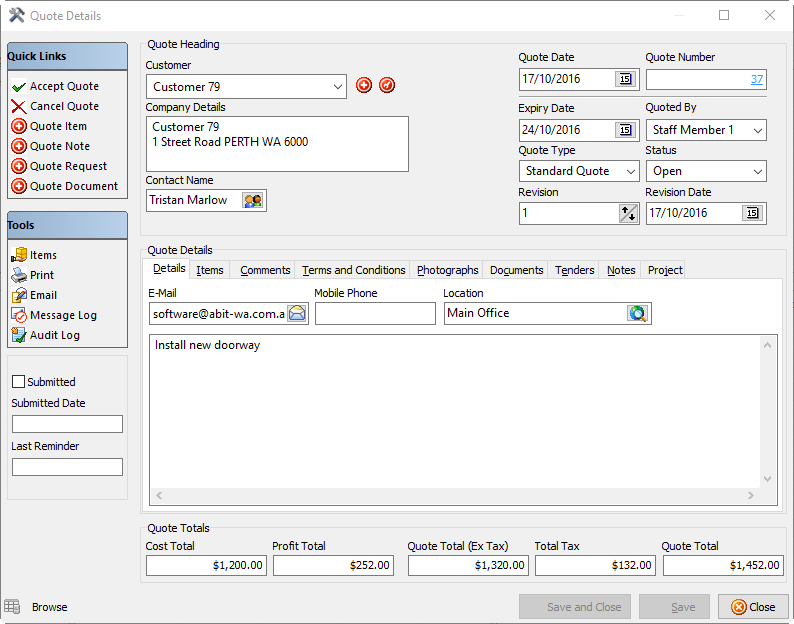
Task: Click the edit customer icon beside Customer dropdown
Action: point(387,86)
